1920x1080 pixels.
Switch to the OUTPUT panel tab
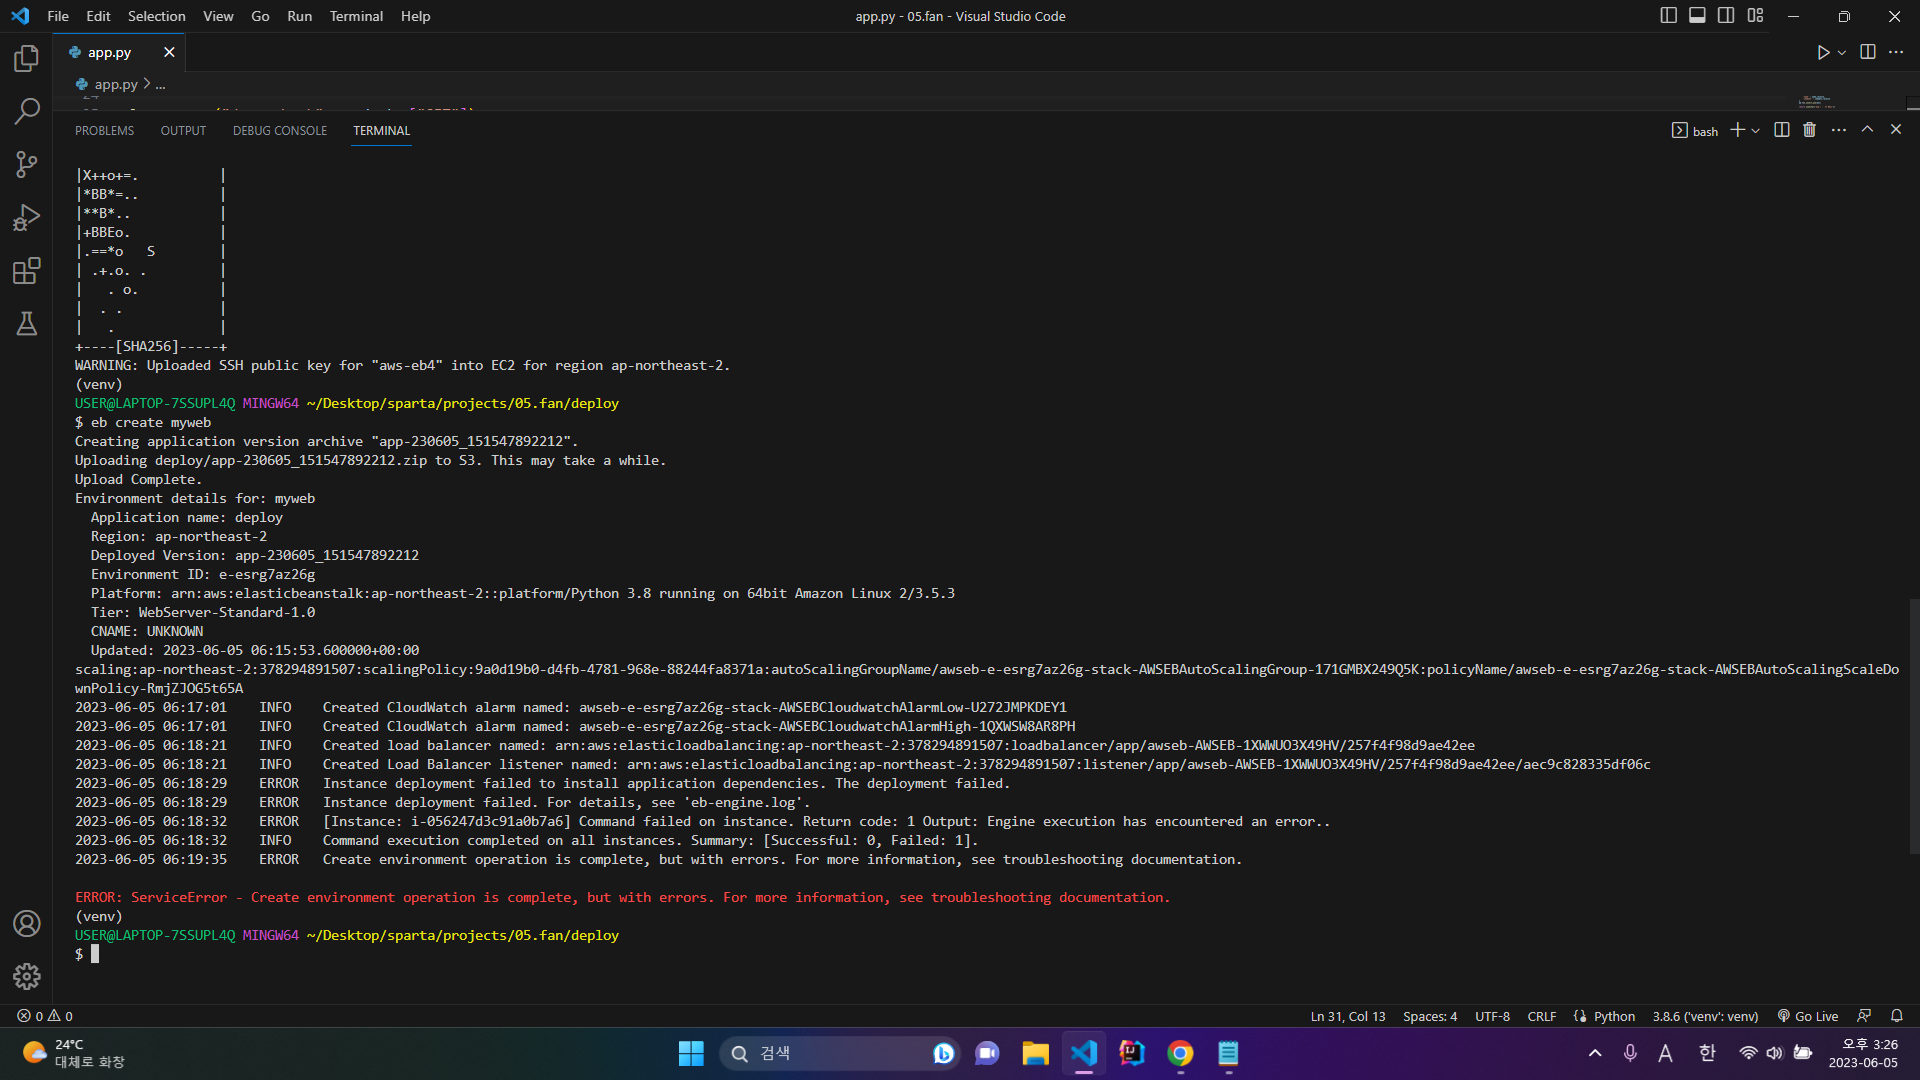[x=183, y=131]
